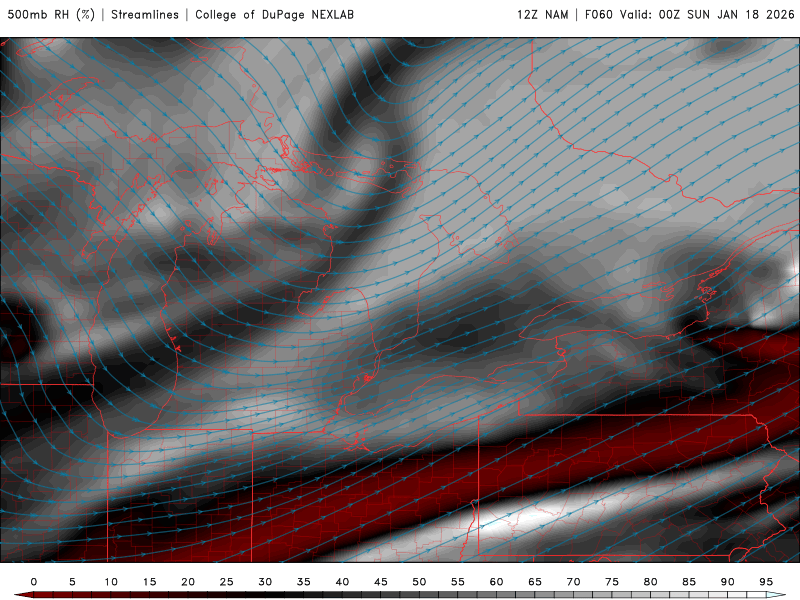Screen dimensions: 800x600
Task: Click 'College of DuPage NEXLAB' text
Action: click(274, 15)
